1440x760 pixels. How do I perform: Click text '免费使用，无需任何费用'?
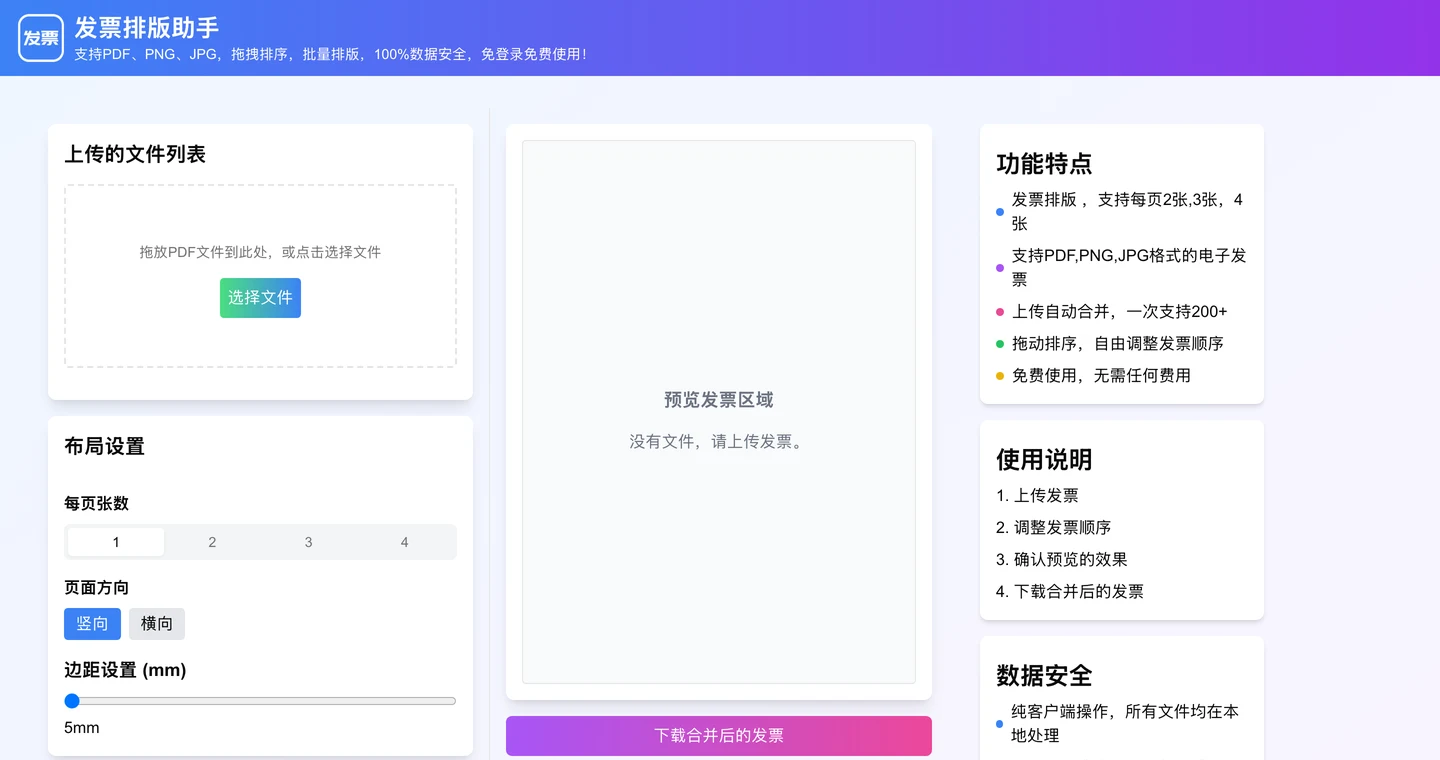1101,376
